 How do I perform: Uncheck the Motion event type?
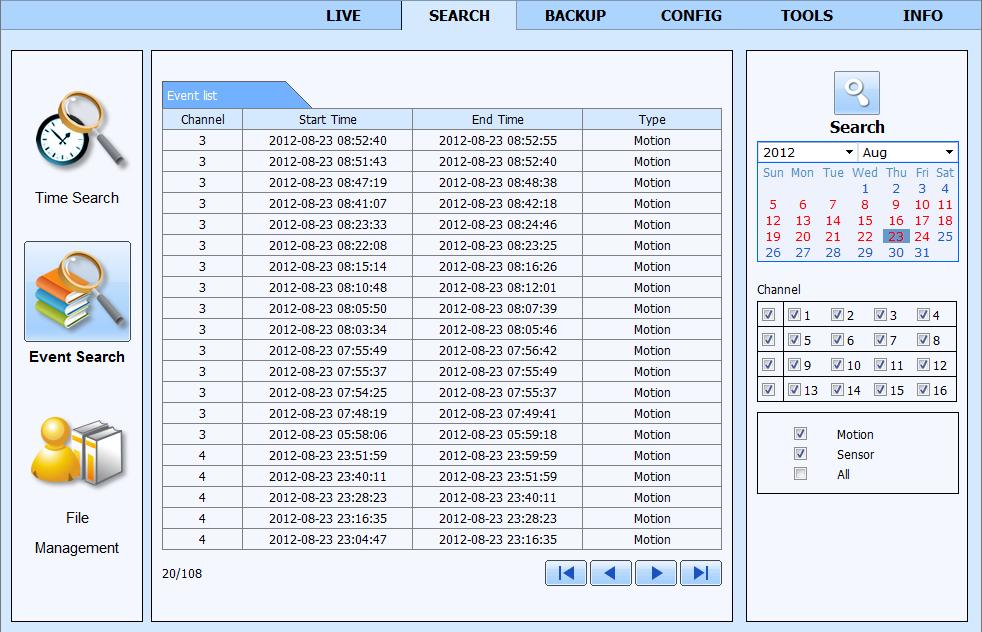[x=800, y=433]
